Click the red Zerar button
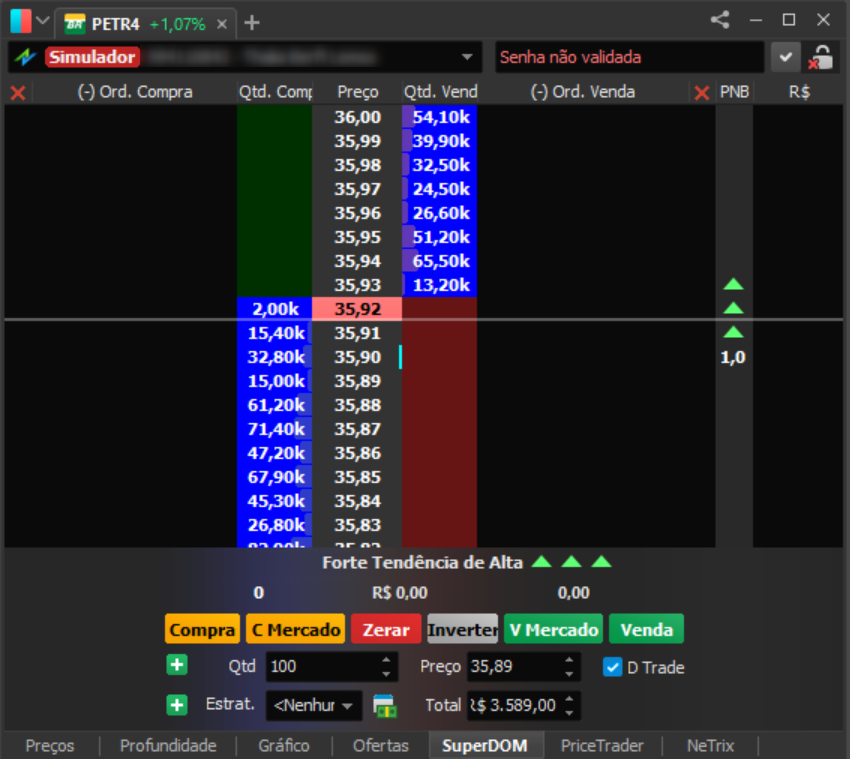This screenshot has width=850, height=759. pos(386,629)
